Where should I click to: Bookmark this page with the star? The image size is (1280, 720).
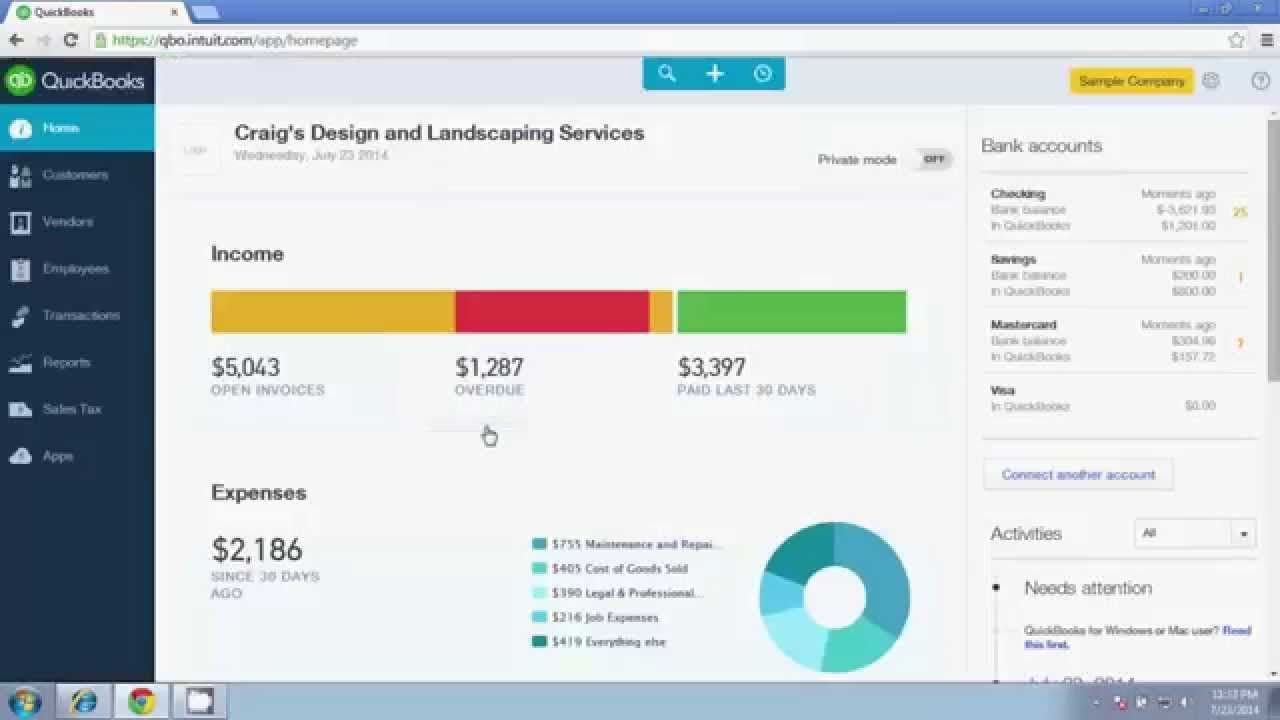1236,40
